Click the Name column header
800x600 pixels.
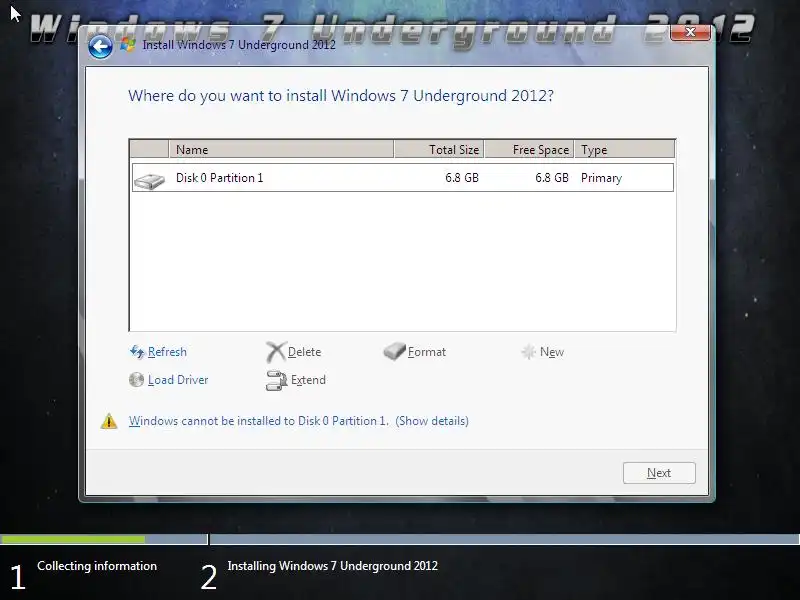tap(281, 149)
